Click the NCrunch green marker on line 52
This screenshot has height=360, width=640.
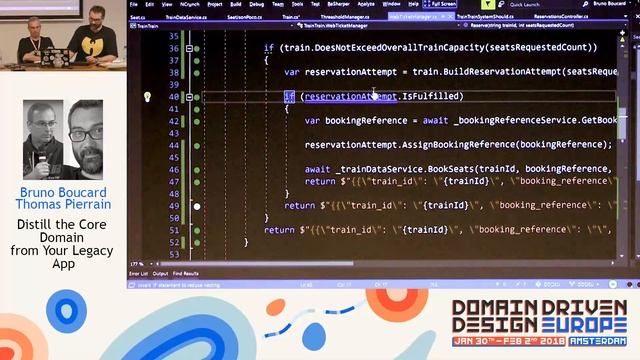click(197, 243)
